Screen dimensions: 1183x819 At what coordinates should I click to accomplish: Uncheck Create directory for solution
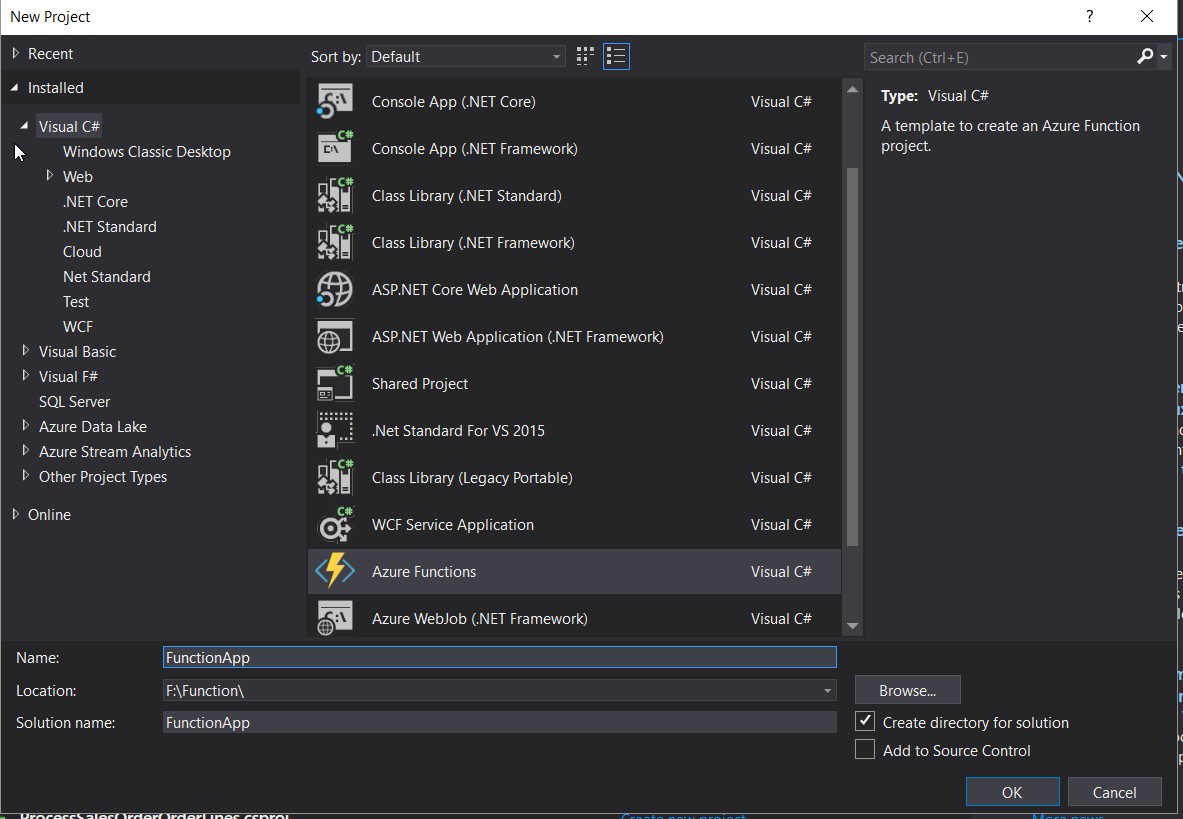[x=864, y=722]
